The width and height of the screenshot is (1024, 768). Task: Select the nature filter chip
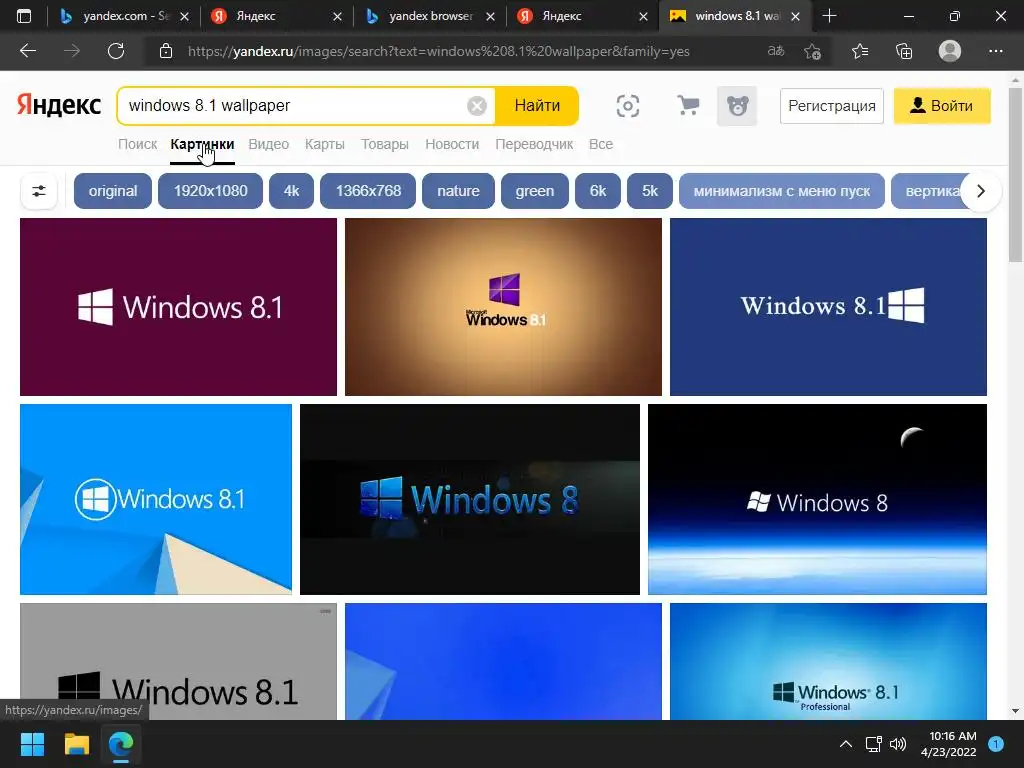(x=458, y=191)
